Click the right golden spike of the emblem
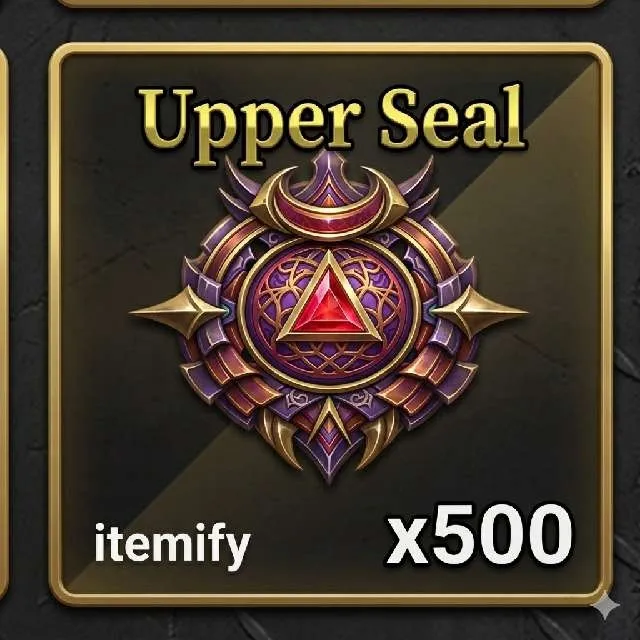Viewport: 640px width, 640px height. point(480,313)
